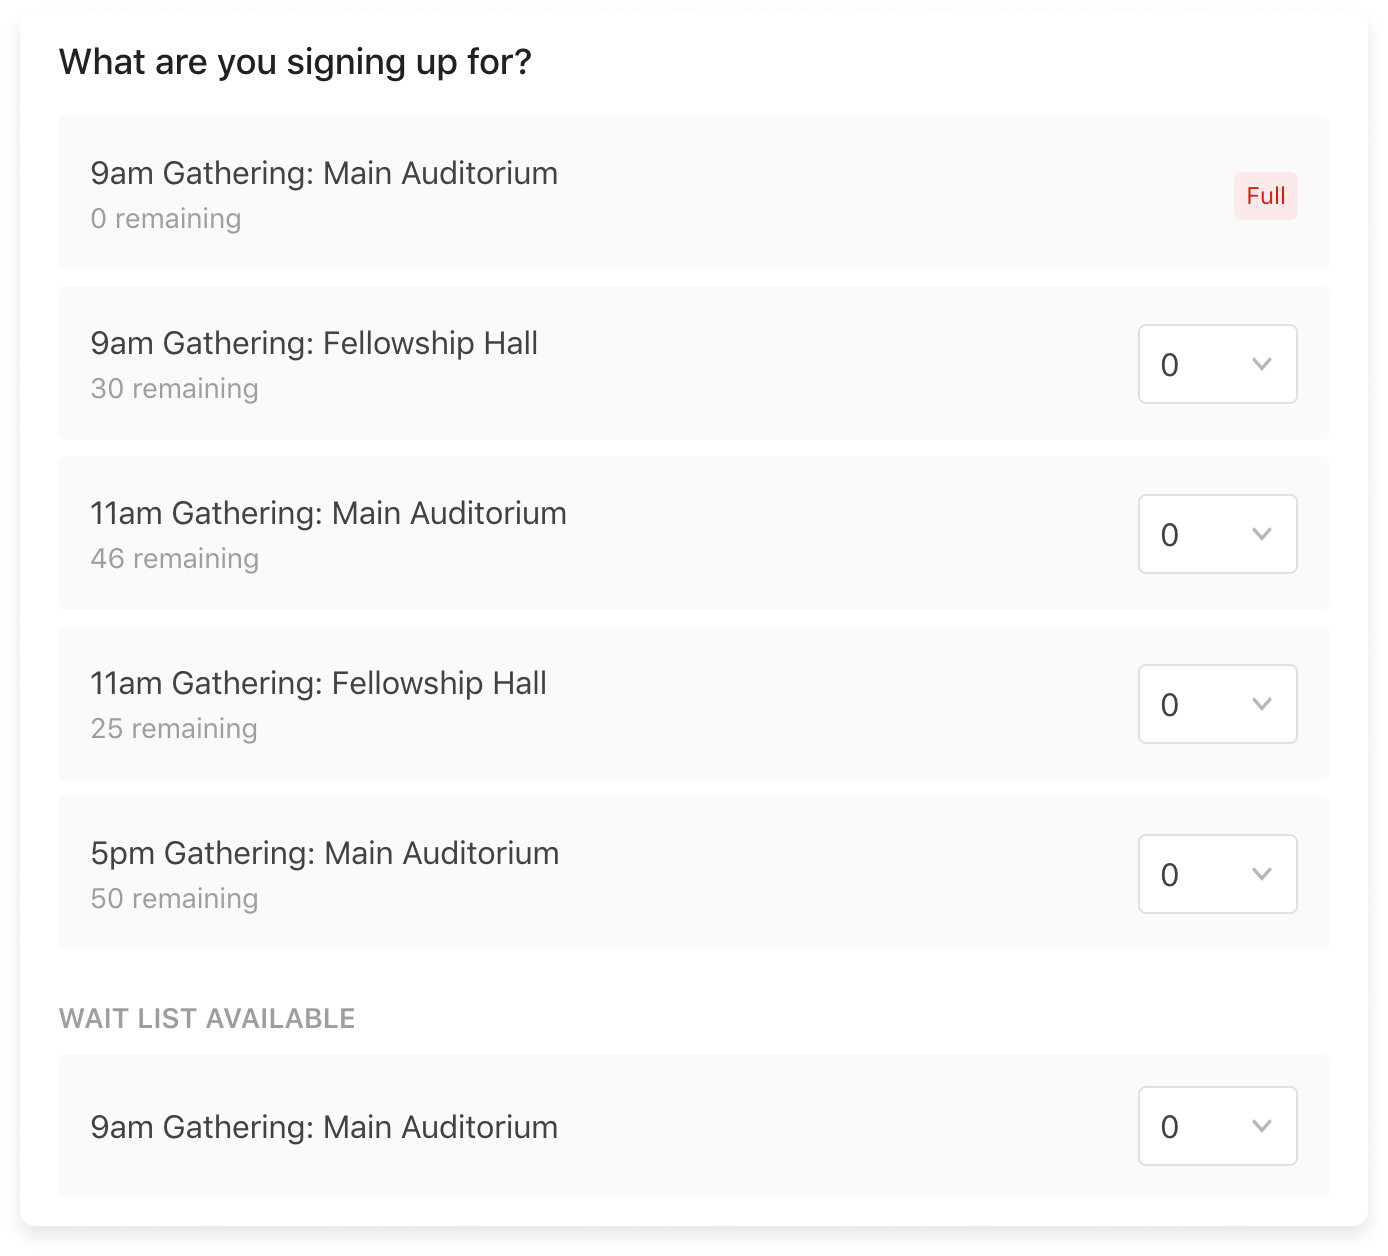
Task: Click the 46 remaining capacity label
Action: 175,558
